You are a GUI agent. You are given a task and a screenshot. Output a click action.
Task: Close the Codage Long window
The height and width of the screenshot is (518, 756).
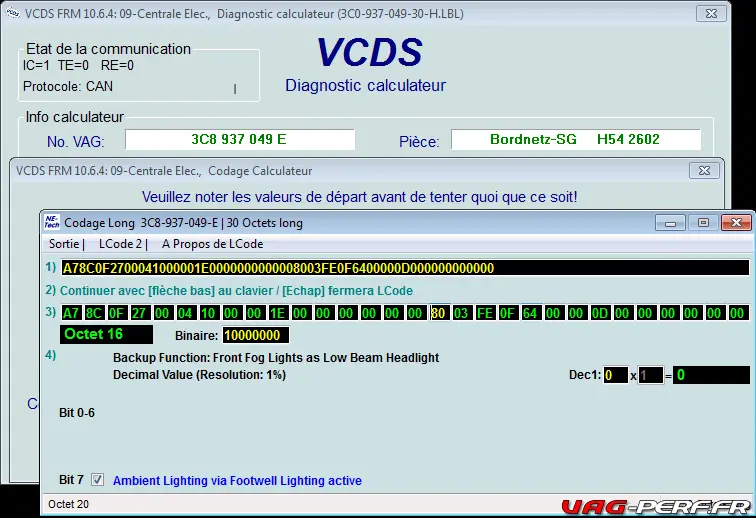736,222
